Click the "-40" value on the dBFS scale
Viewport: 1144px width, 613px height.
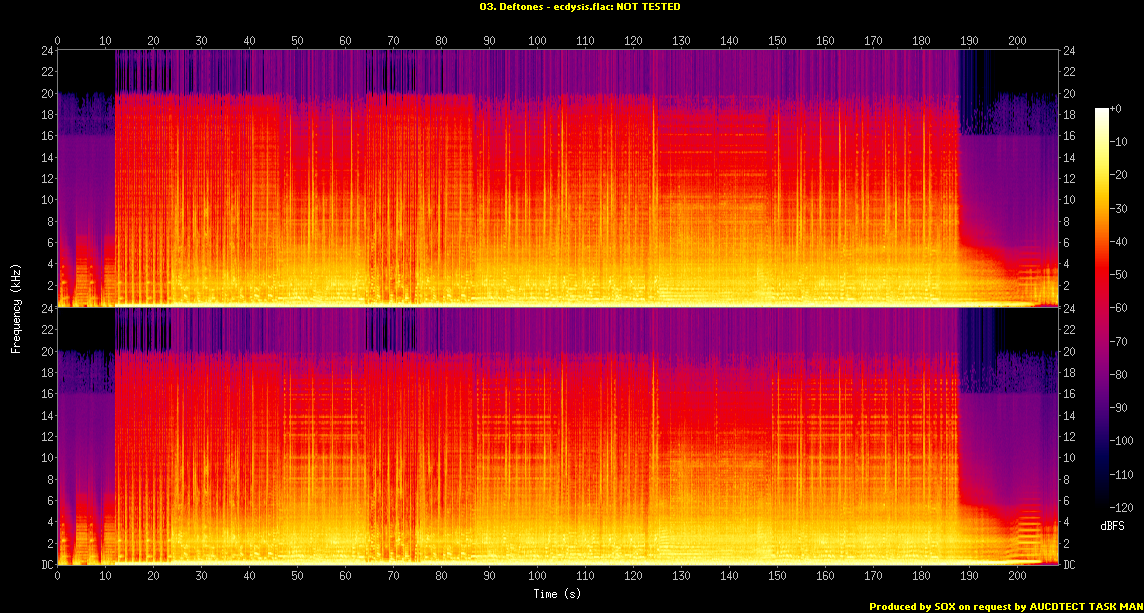[x=1119, y=241]
